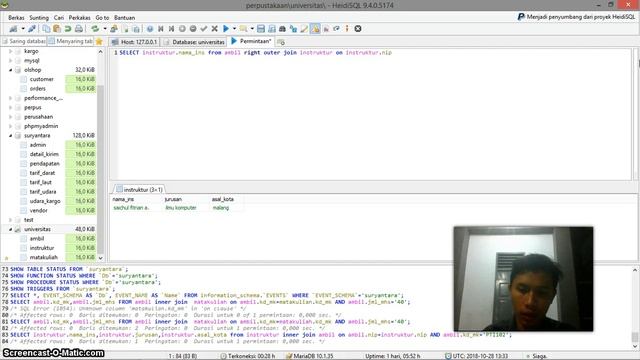Open the Sunting menu

click(39, 18)
